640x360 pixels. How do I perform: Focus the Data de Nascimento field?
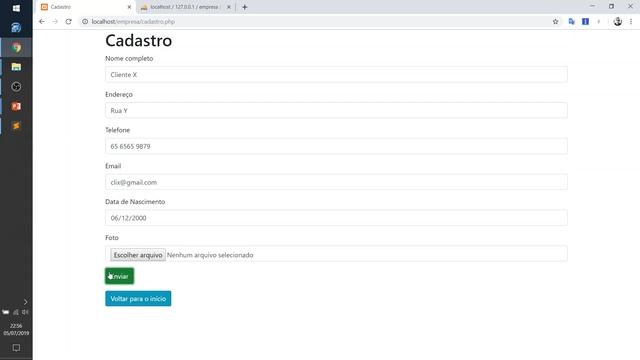[x=336, y=218]
